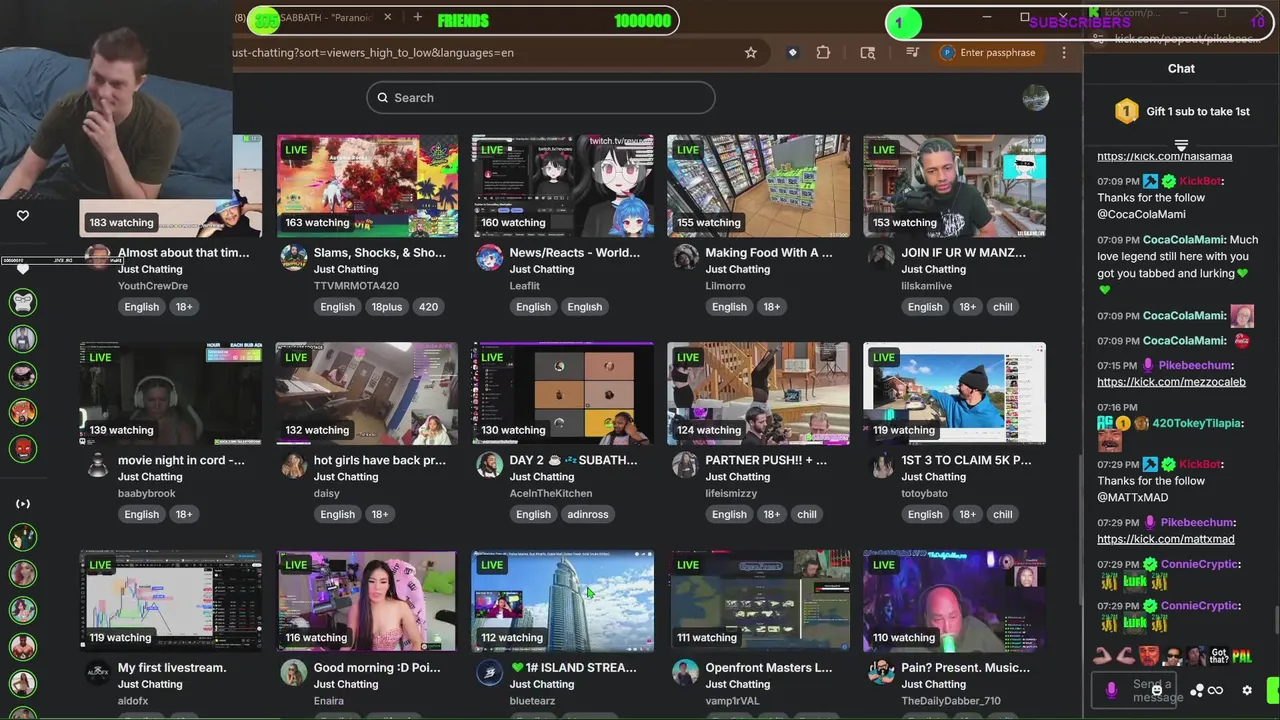Select the 18+ tag under YouthCrewDre
Image resolution: width=1280 pixels, height=720 pixels.
click(184, 307)
